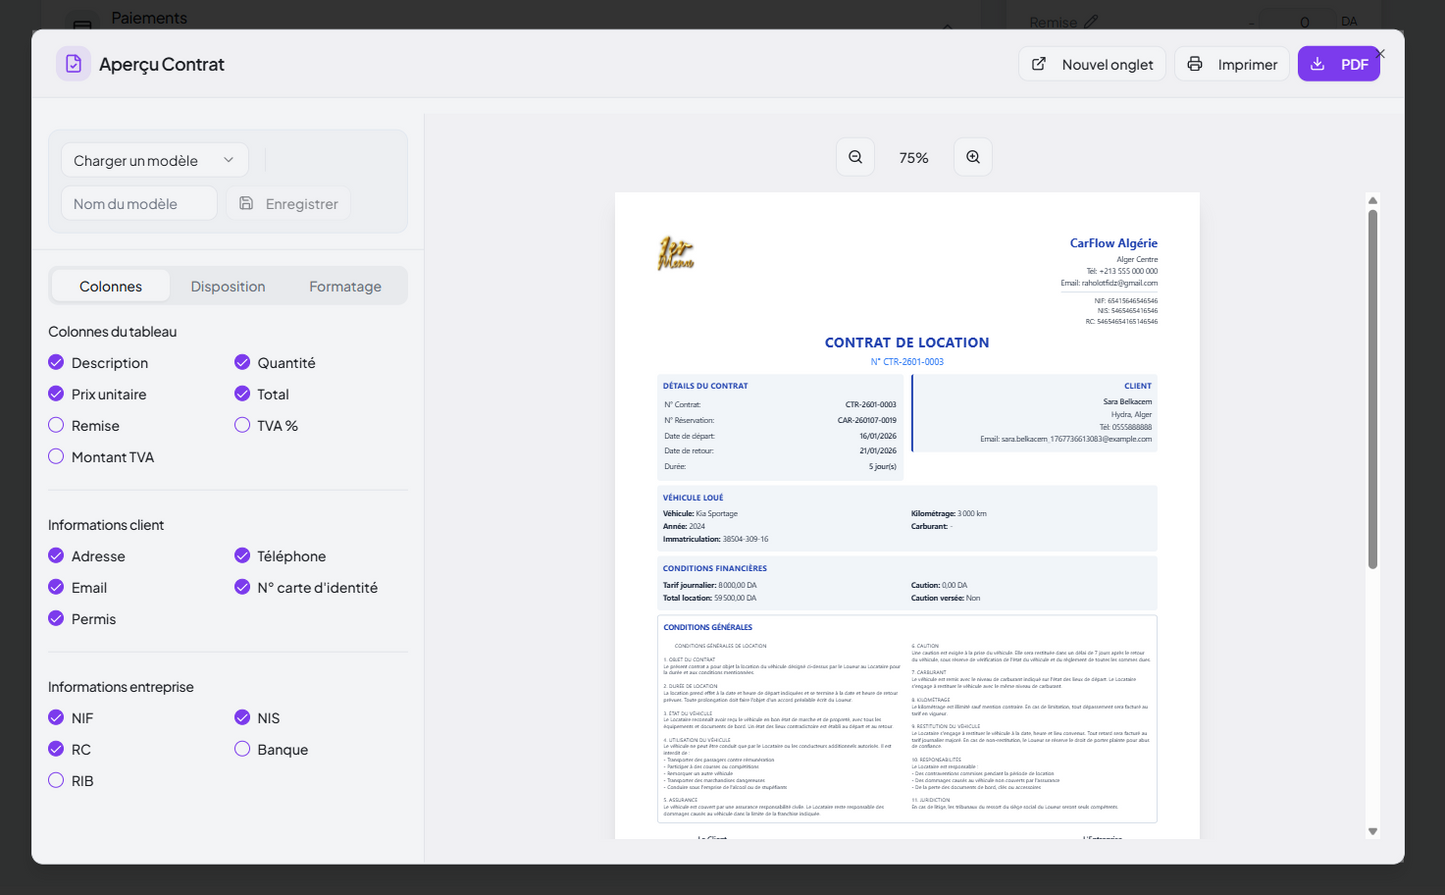Click the zoom out magnifier icon
1445x895 pixels.
tap(855, 157)
